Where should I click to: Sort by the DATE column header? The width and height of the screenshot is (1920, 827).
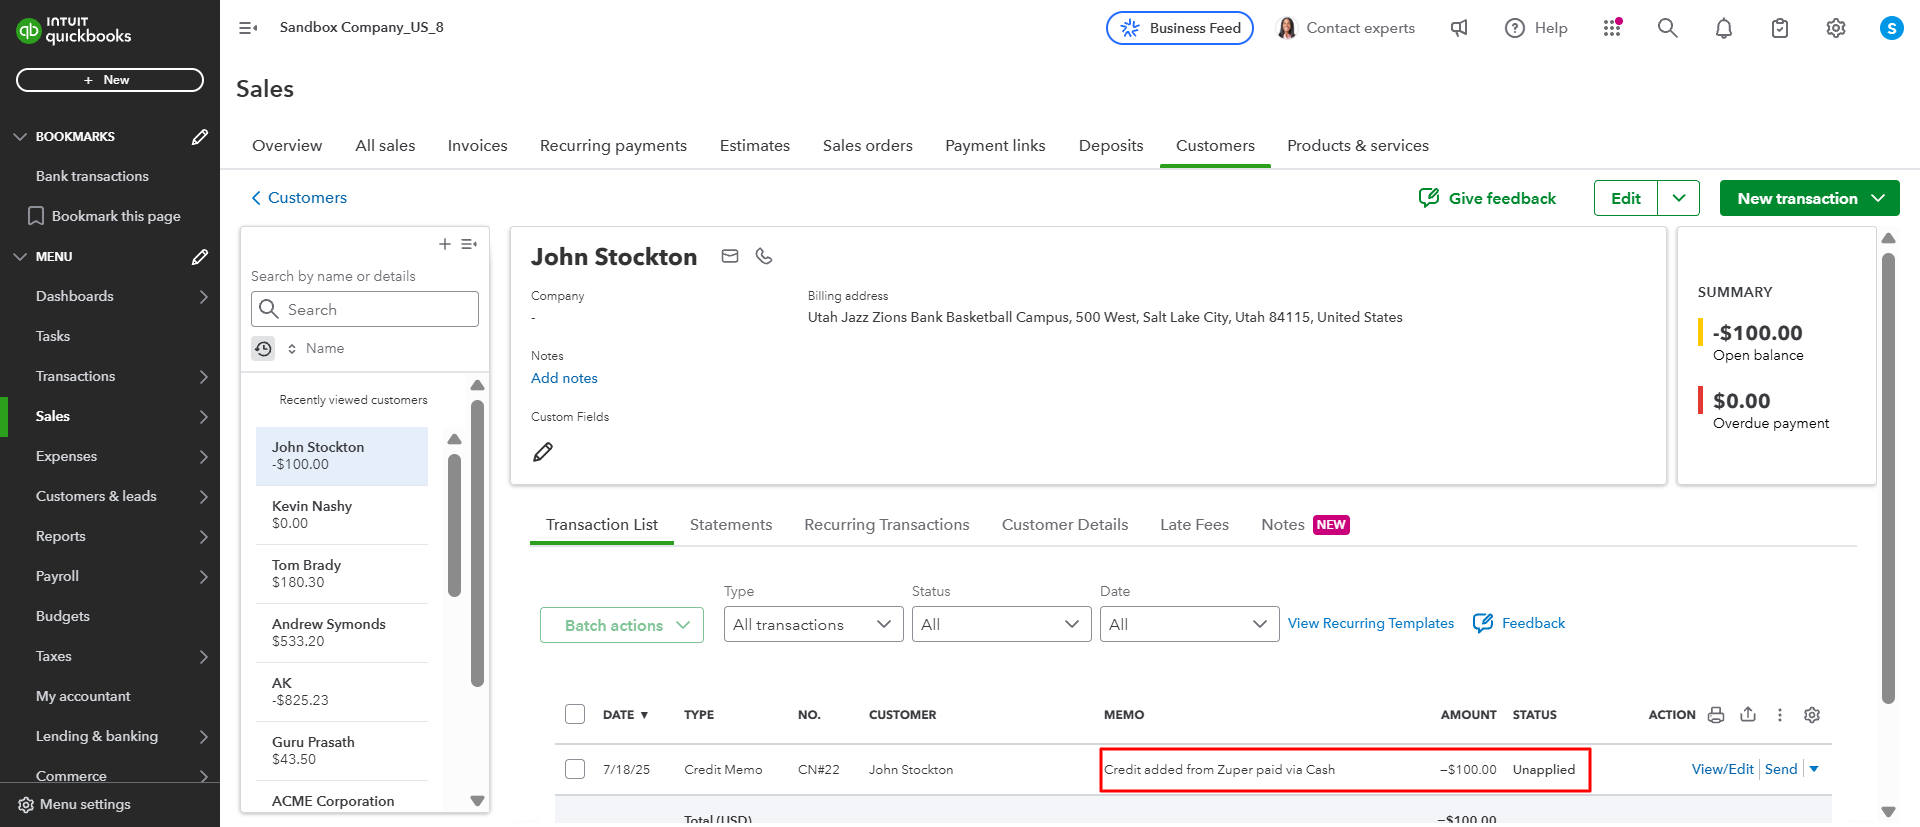(x=625, y=715)
